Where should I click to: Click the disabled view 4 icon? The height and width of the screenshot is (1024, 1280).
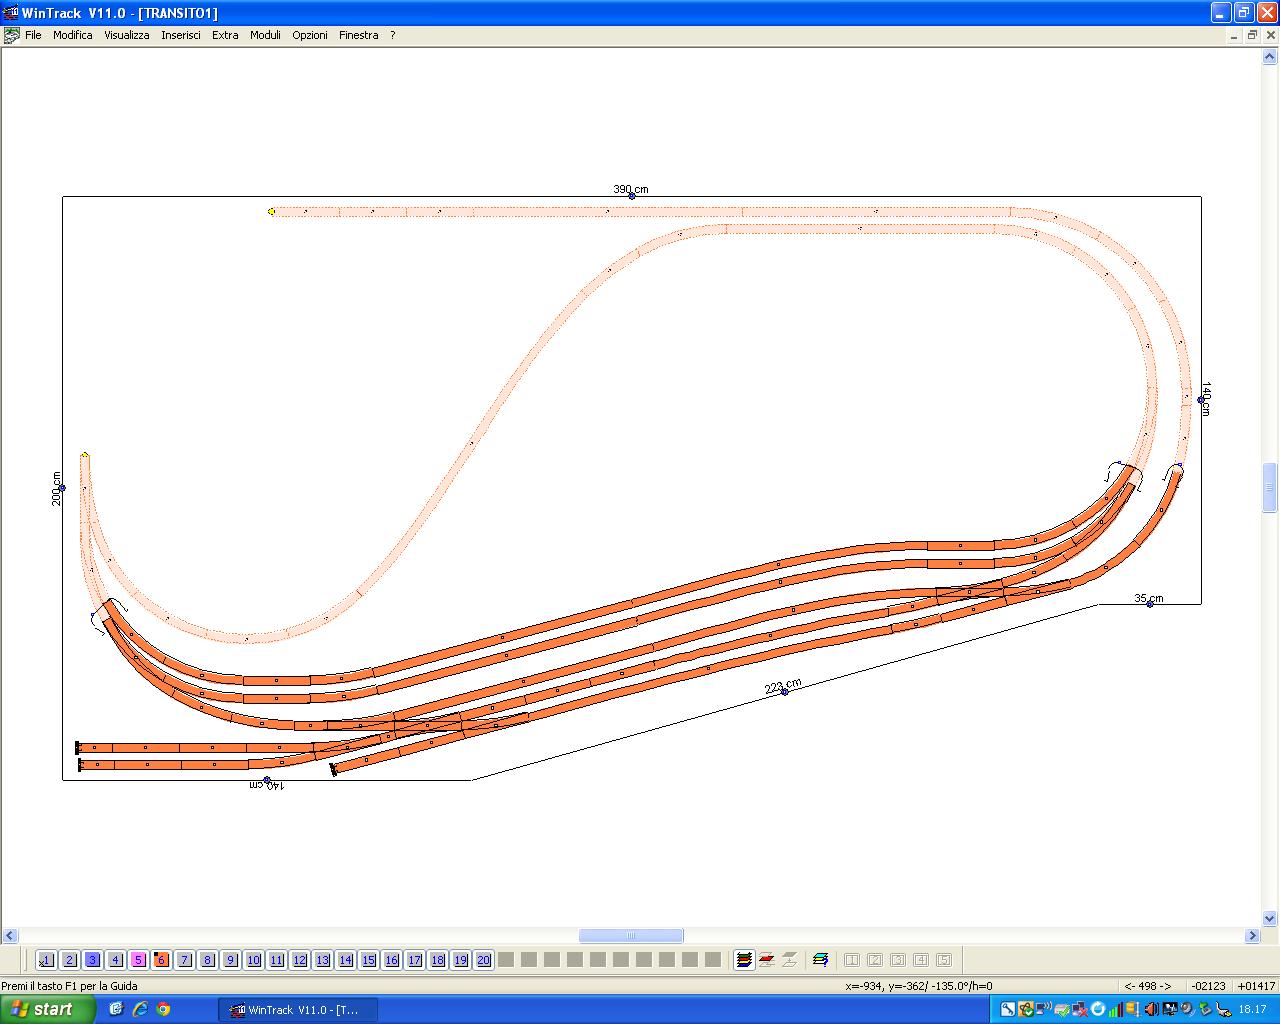[x=921, y=960]
